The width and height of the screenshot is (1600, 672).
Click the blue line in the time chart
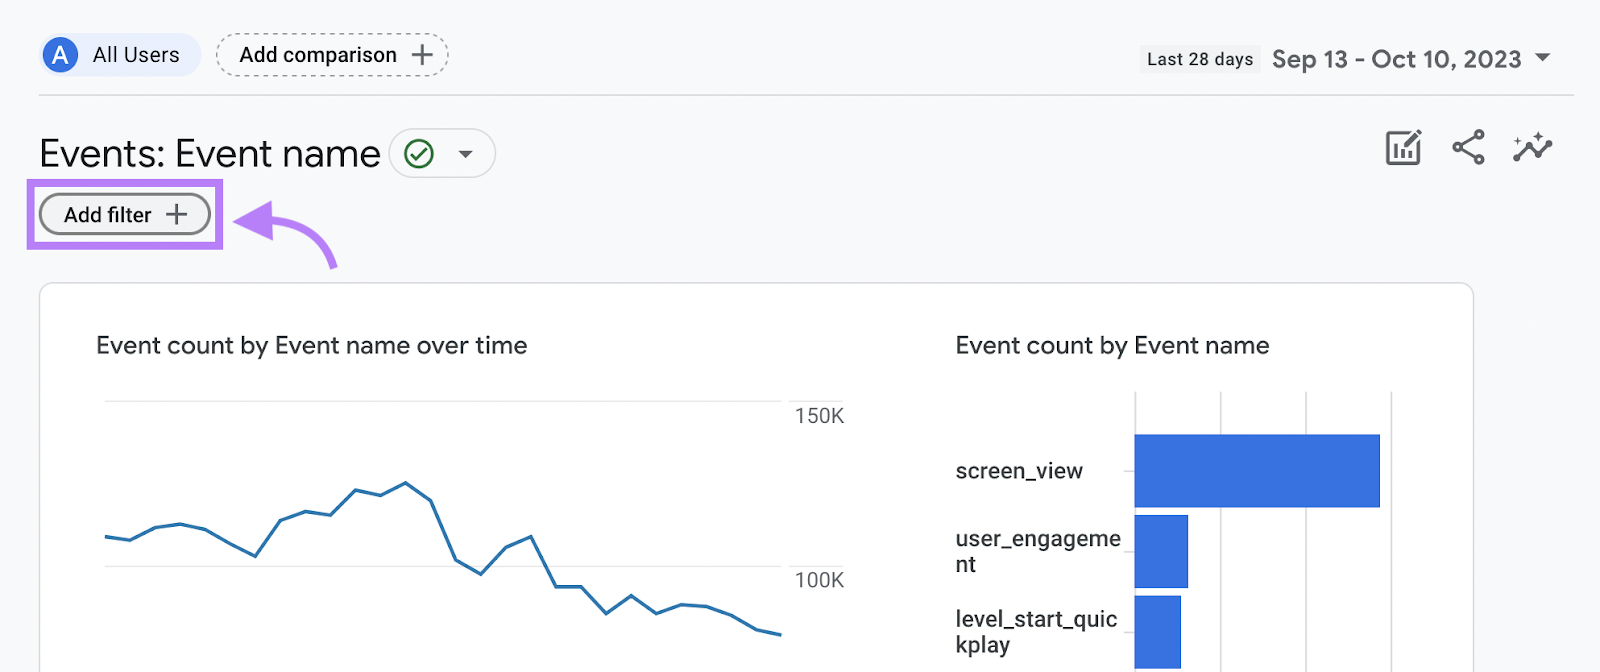[405, 483]
